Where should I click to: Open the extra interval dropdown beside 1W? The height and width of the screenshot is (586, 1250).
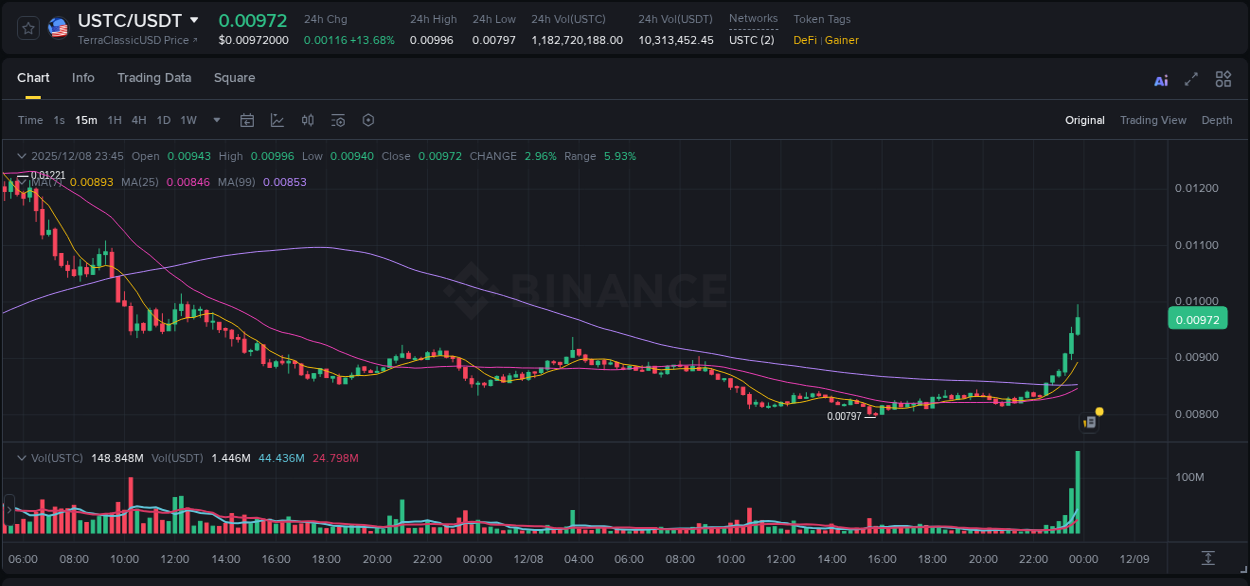[x=215, y=120]
